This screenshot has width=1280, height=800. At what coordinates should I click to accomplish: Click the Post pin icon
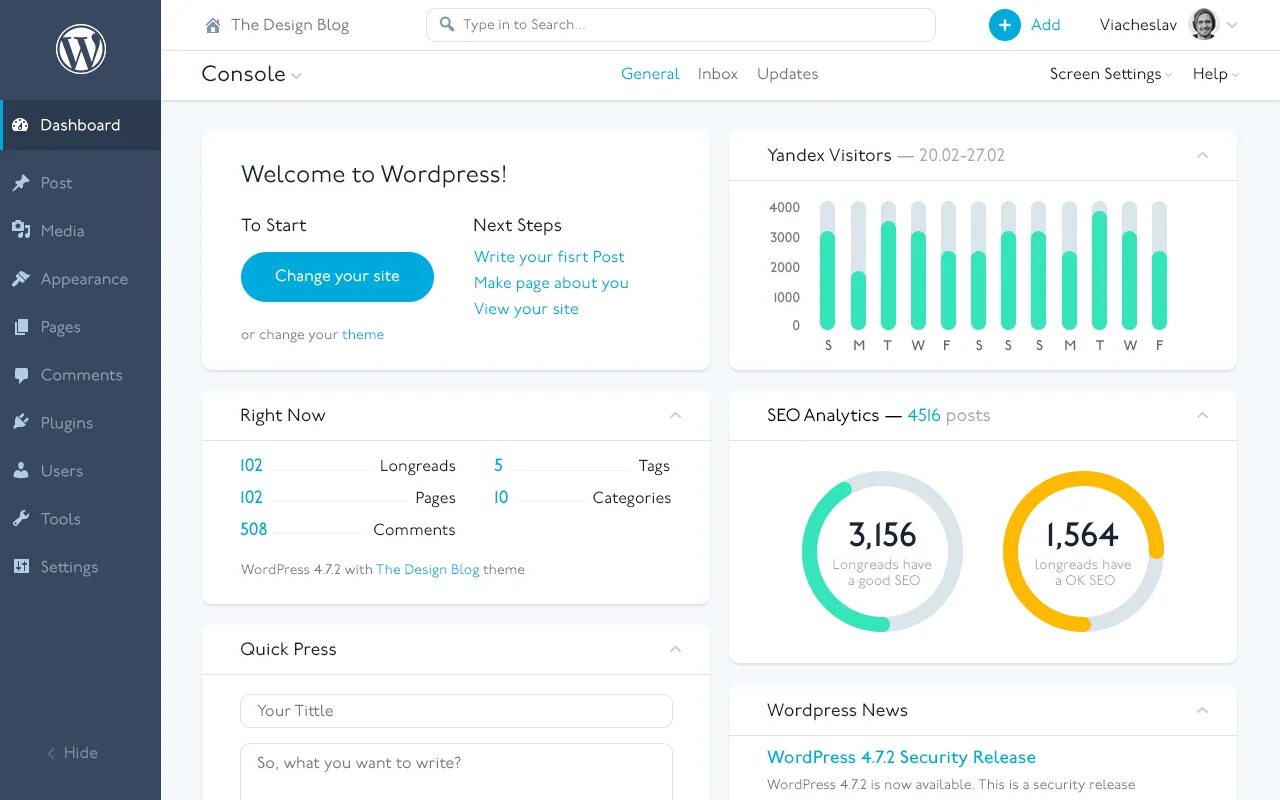[x=20, y=183]
